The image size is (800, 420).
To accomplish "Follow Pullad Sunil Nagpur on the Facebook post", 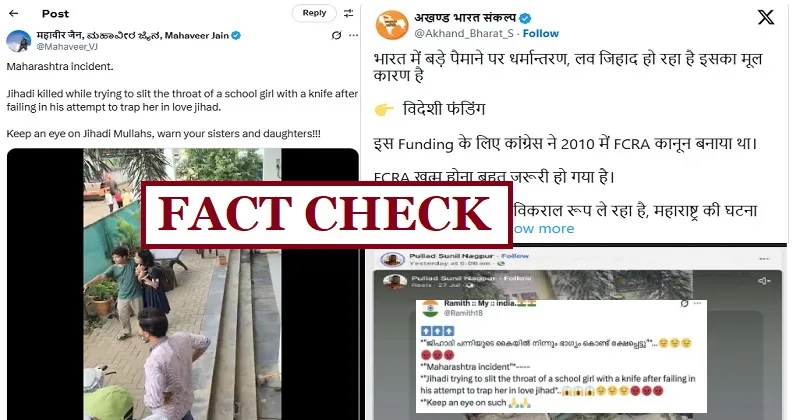I will point(515,256).
